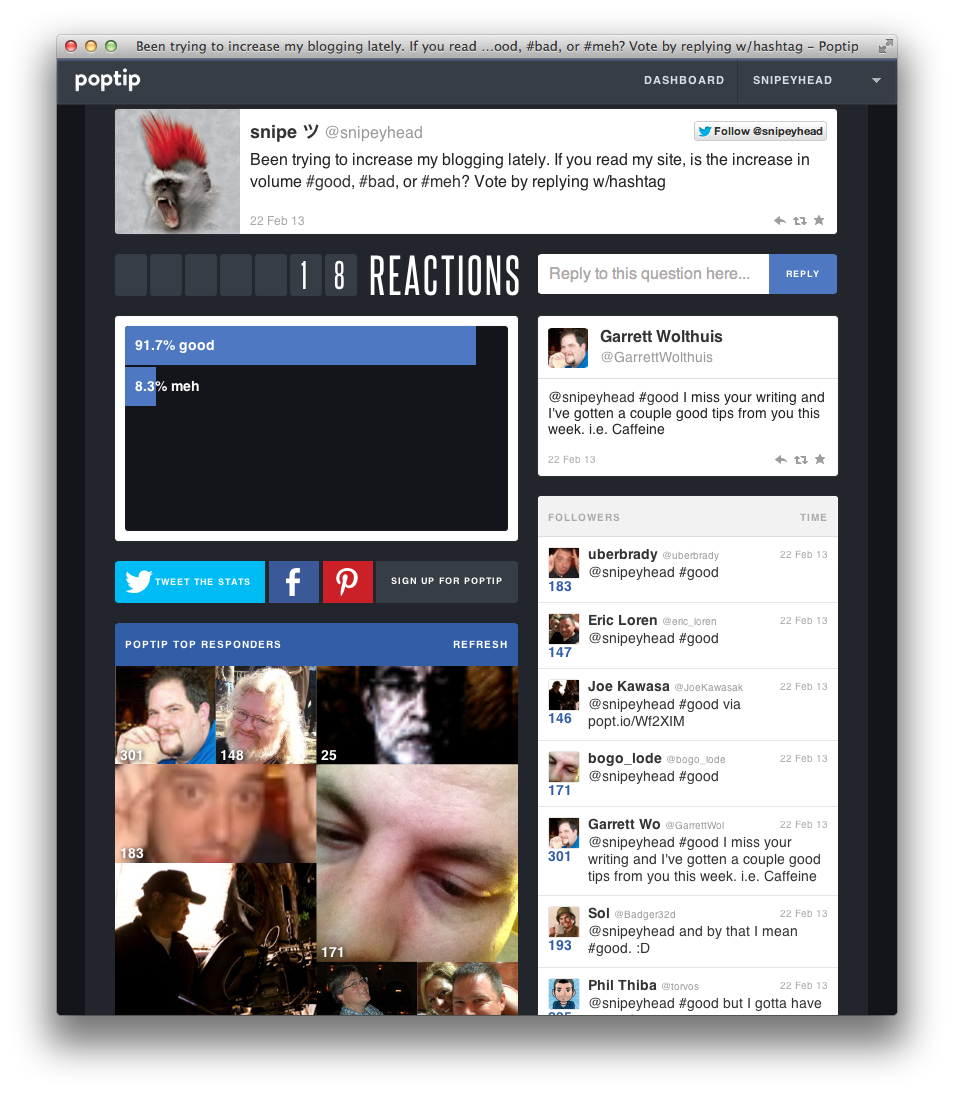Image resolution: width=954 pixels, height=1094 pixels.
Task: Open Eric Loren's name in followers list
Action: coord(623,620)
